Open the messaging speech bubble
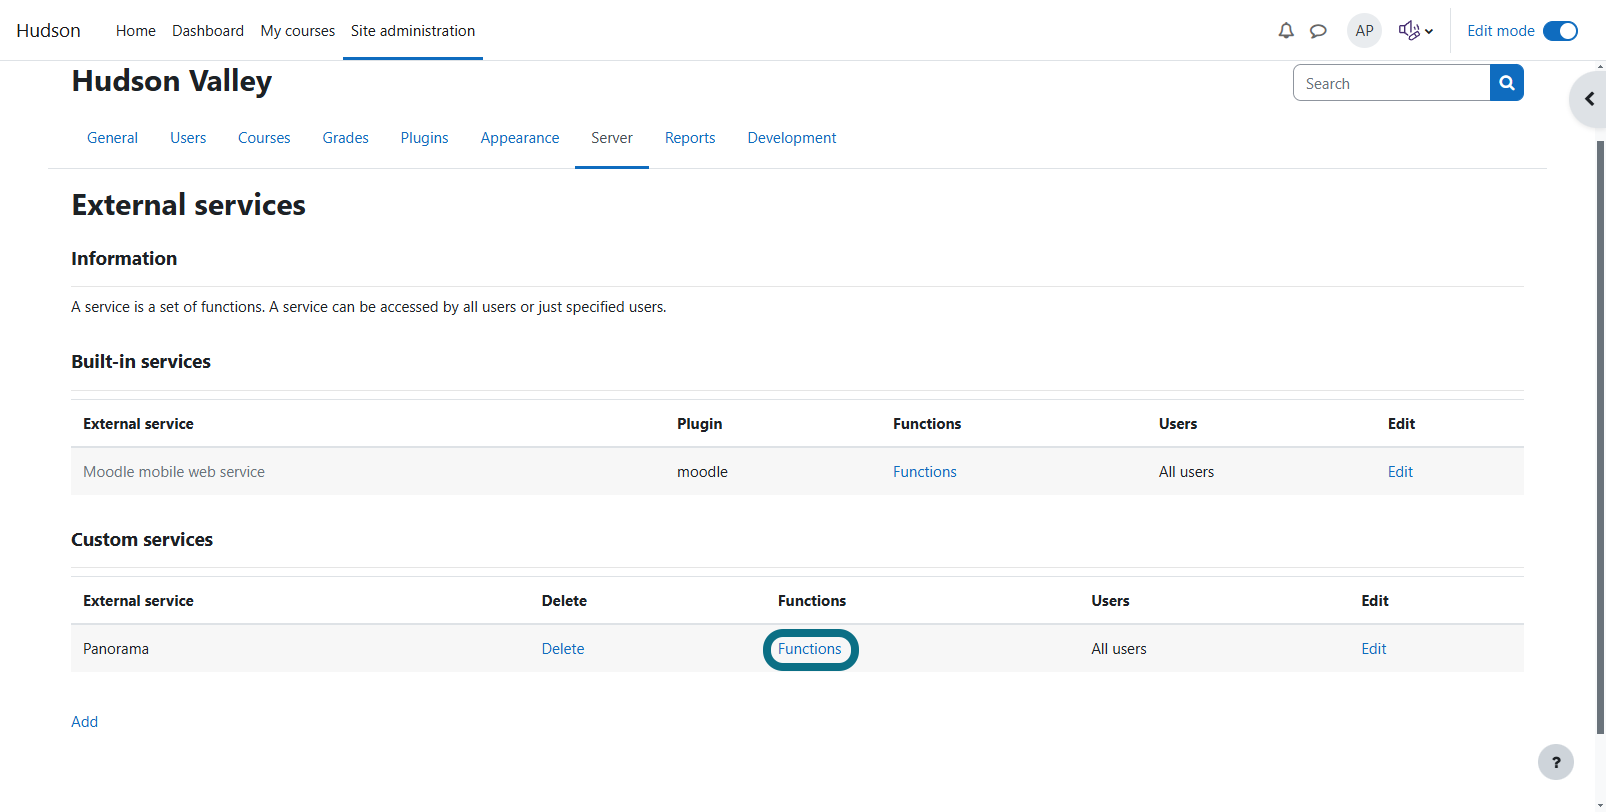1606x812 pixels. coord(1318,31)
